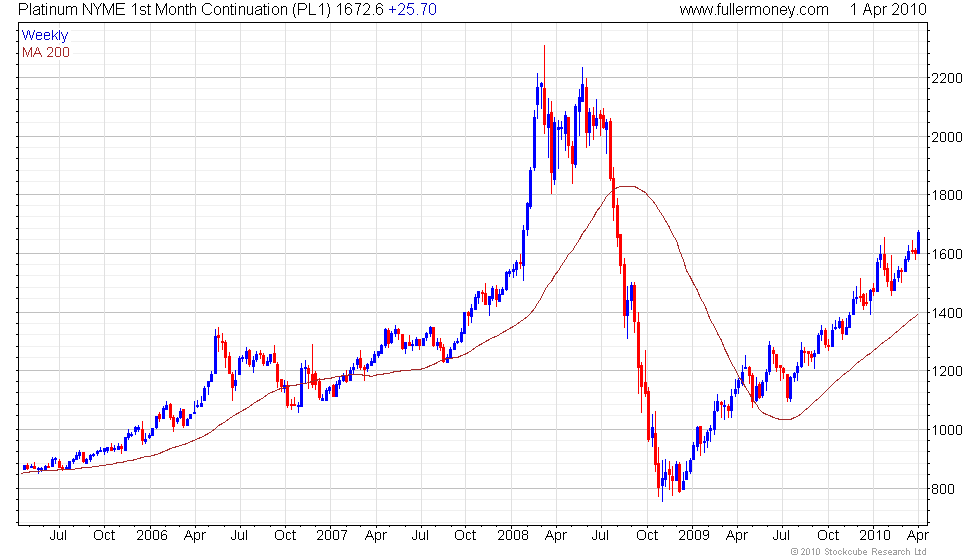Screen dimensions: 980x560
Task: Click the 1000 price axis label
Action: click(947, 430)
